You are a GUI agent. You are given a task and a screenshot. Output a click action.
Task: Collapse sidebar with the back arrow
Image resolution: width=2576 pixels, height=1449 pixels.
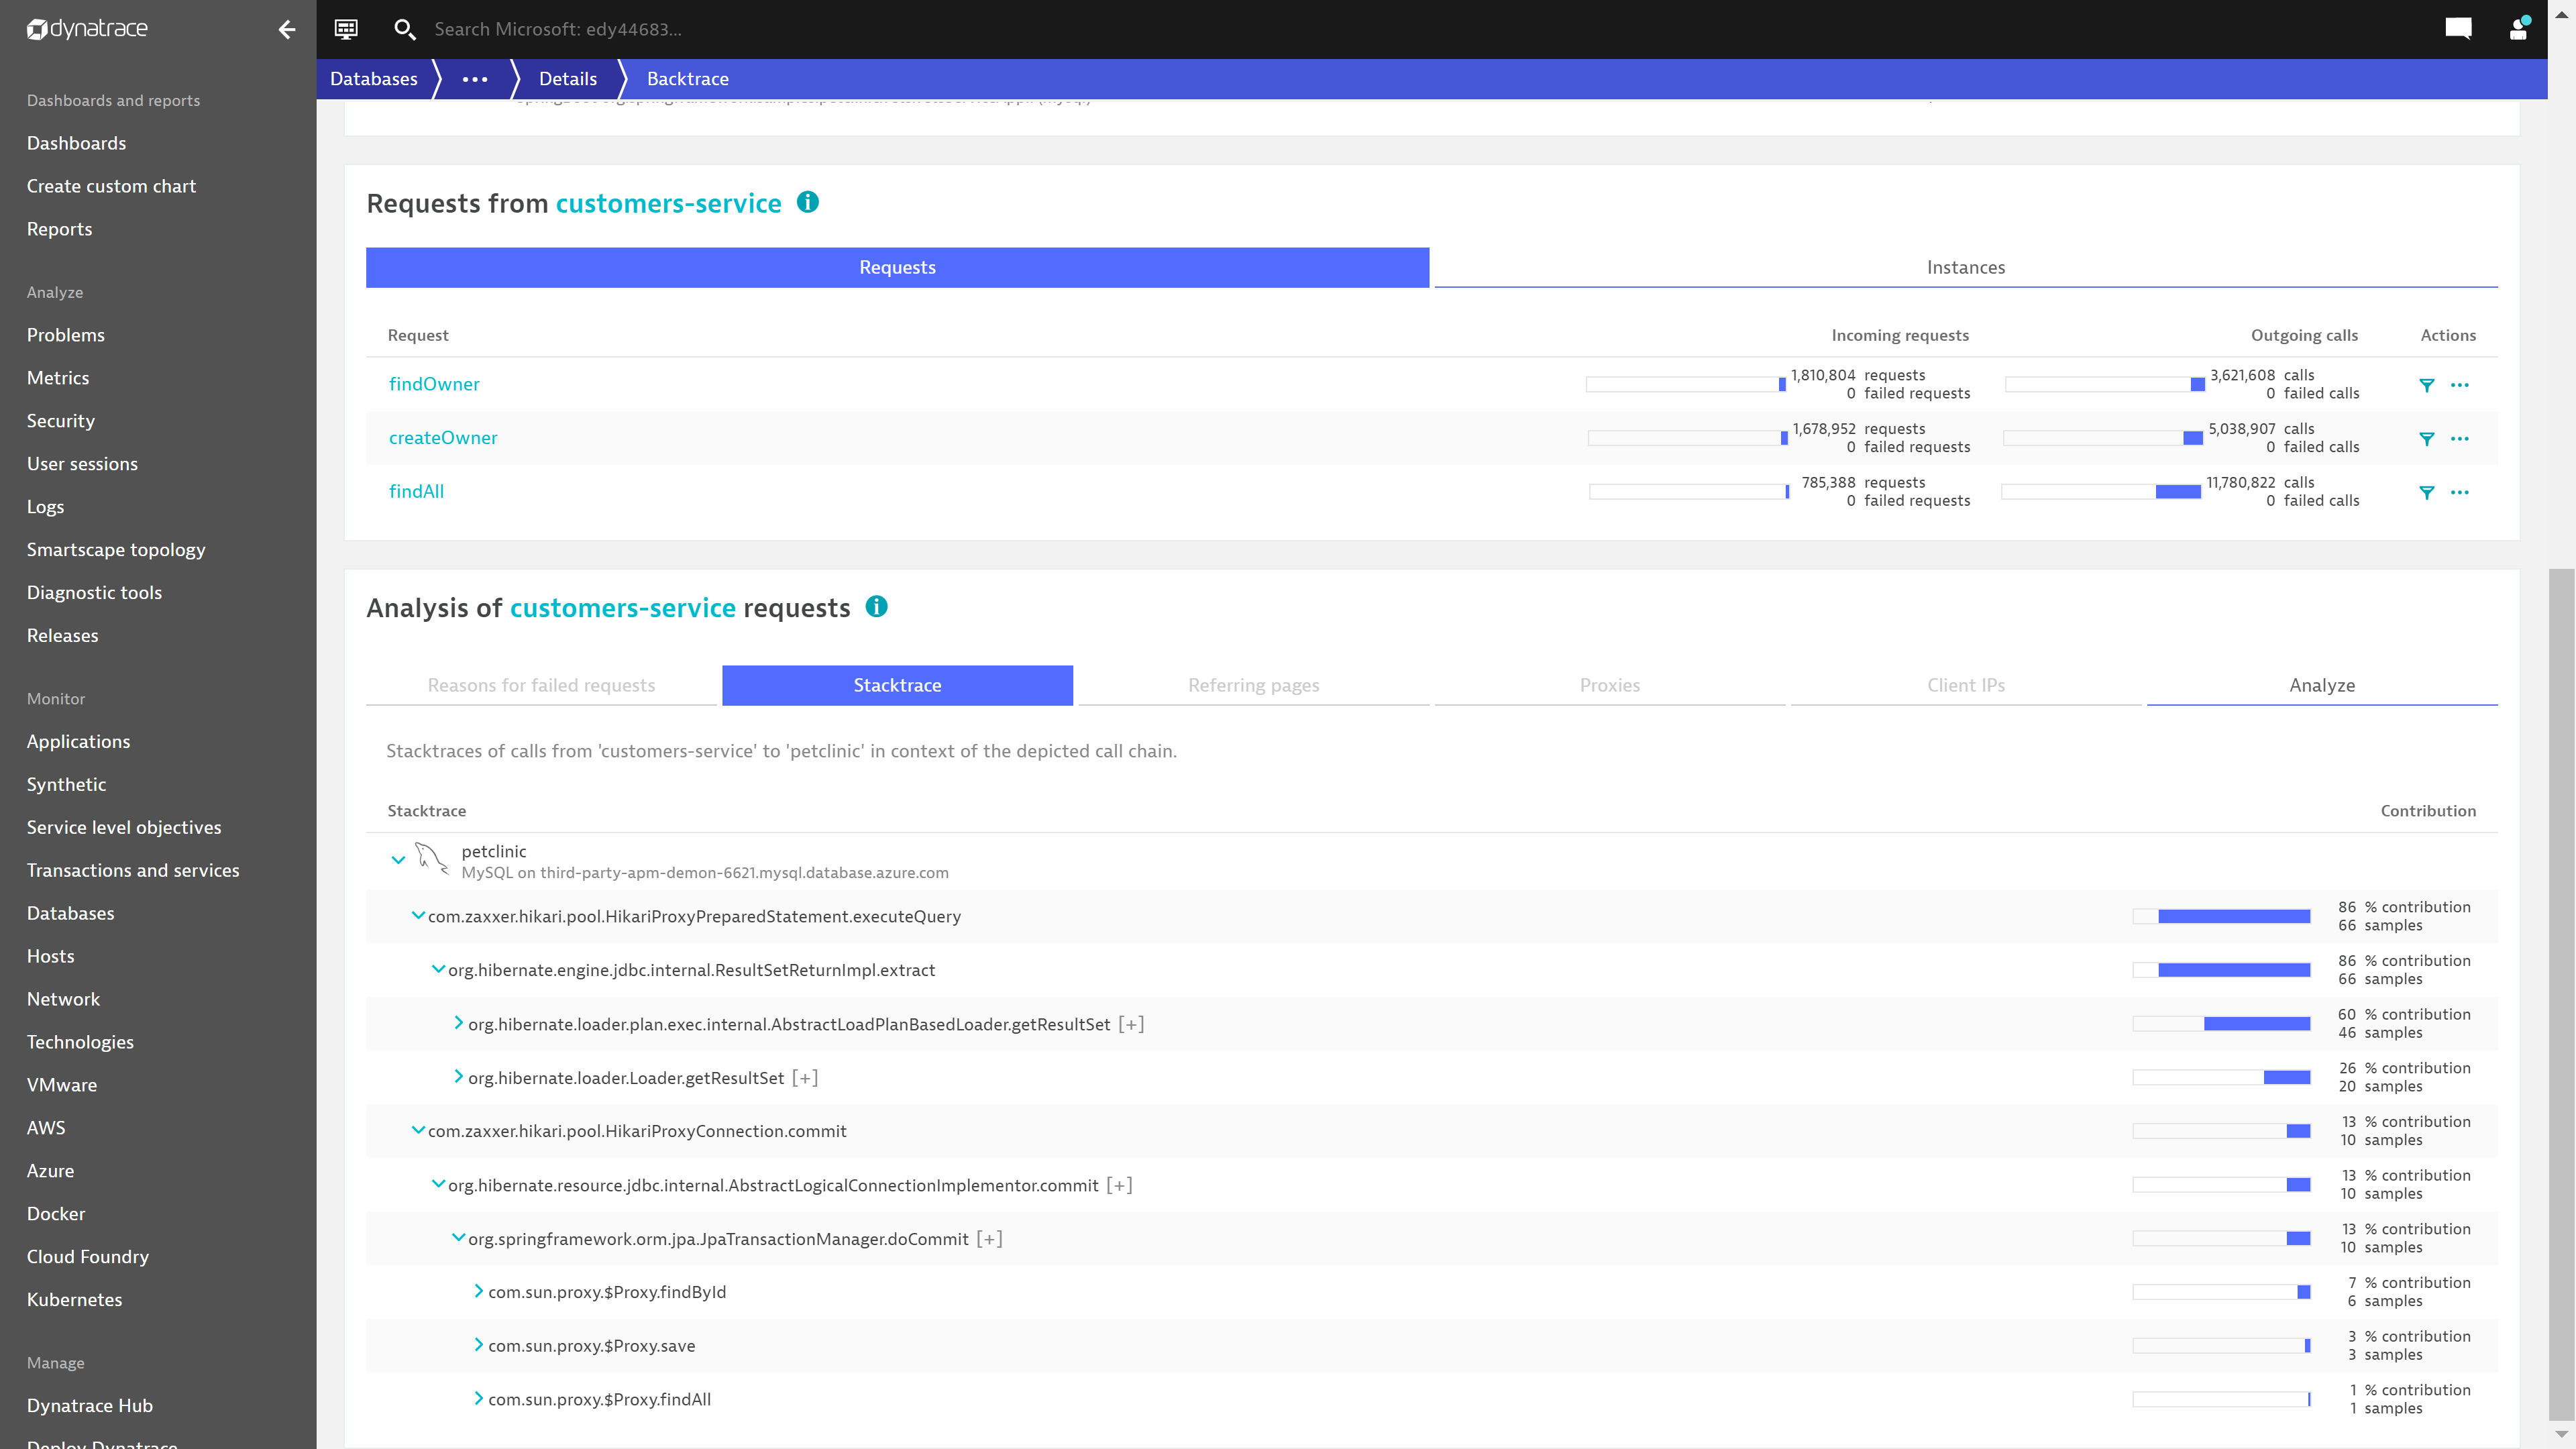point(287,29)
